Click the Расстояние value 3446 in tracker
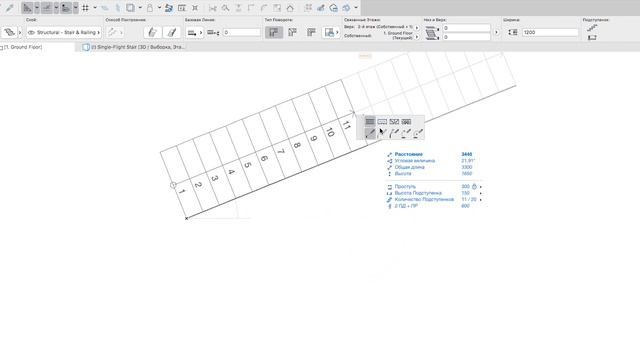 point(467,154)
